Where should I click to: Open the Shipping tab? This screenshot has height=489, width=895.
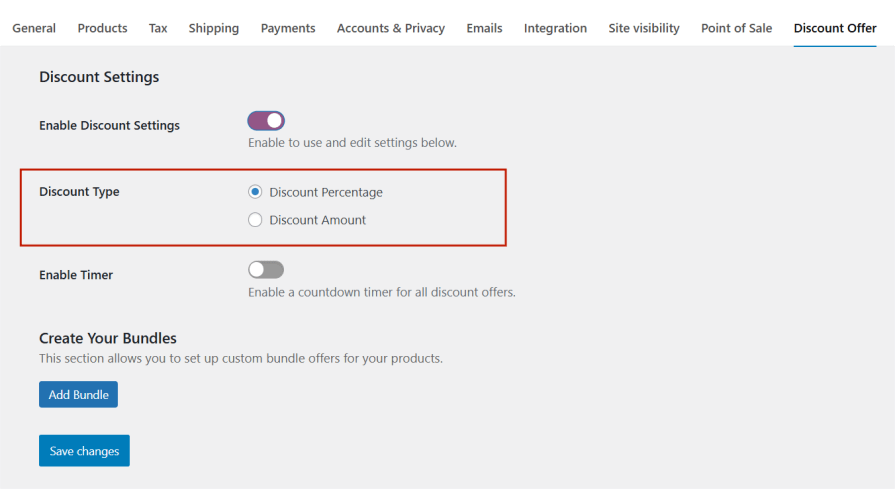click(214, 28)
